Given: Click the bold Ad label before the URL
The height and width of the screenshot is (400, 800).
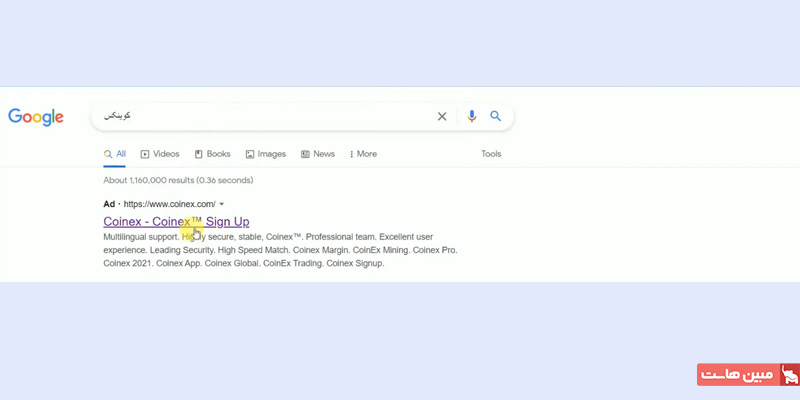Looking at the screenshot, I should (109, 204).
